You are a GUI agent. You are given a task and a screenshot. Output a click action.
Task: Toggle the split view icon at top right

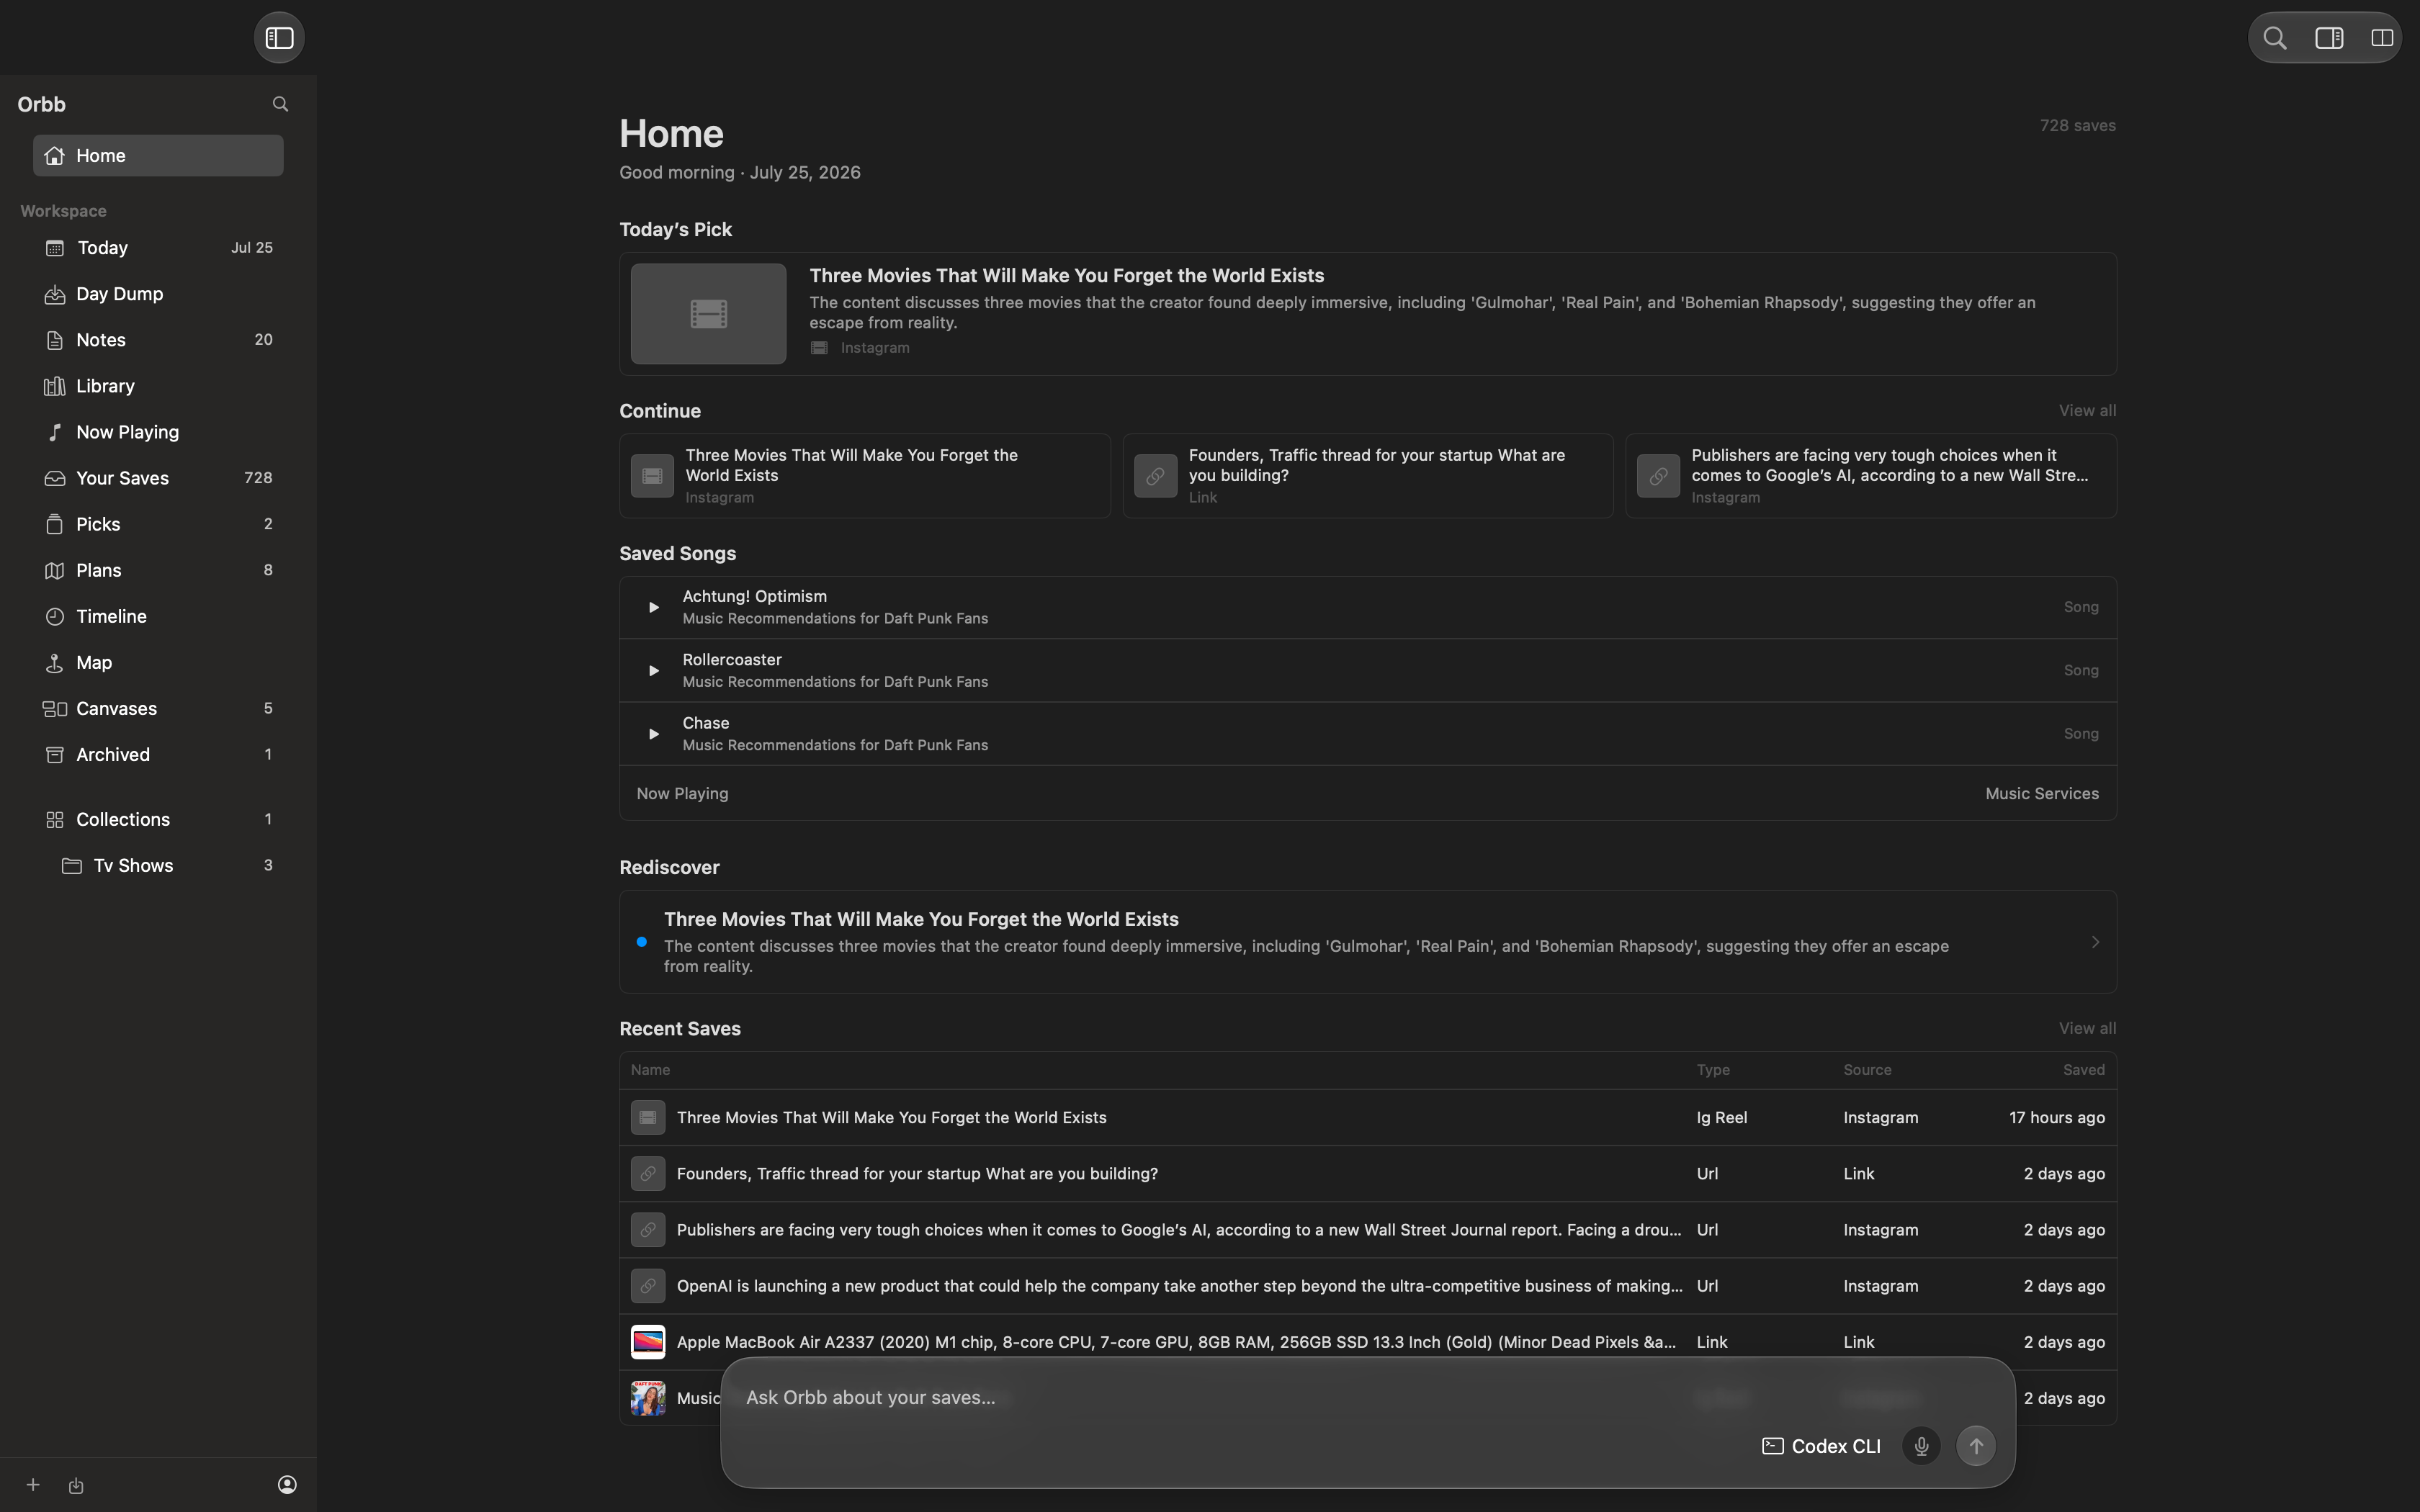pyautogui.click(x=2382, y=38)
